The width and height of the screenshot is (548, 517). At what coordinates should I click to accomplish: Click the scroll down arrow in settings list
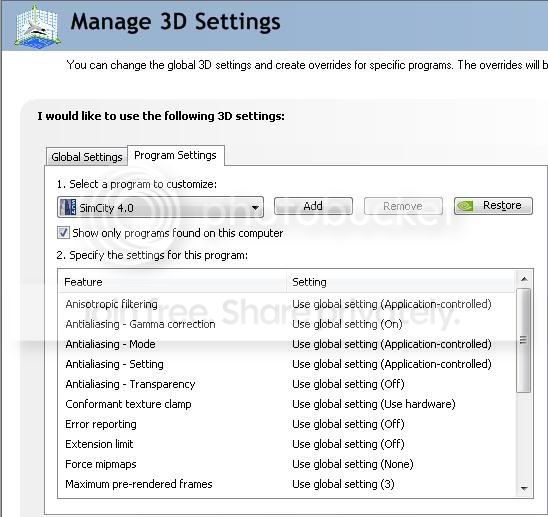coord(524,488)
